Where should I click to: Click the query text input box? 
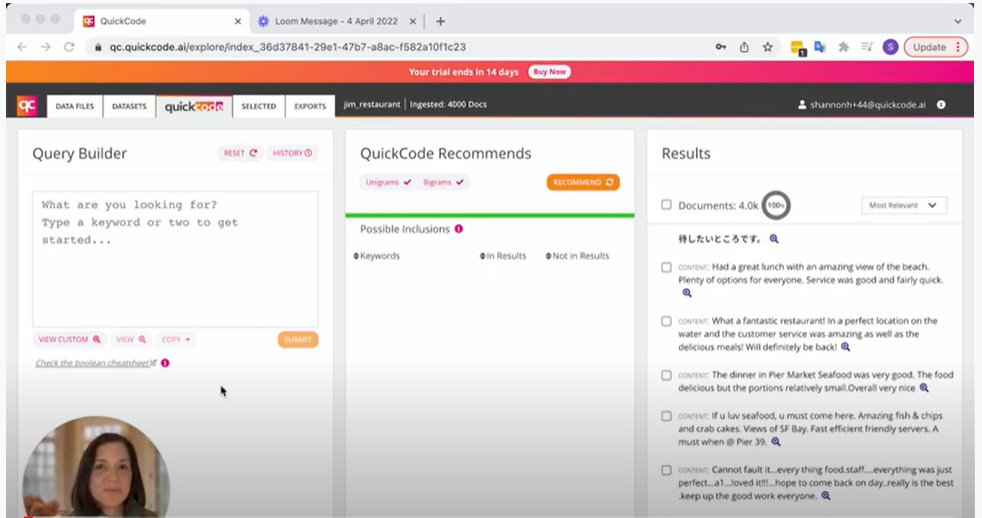click(175, 259)
